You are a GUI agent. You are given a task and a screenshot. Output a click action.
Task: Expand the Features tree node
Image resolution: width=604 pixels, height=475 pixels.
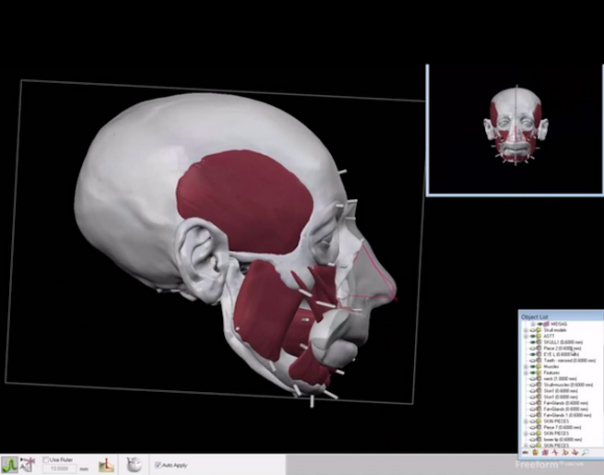coord(525,373)
